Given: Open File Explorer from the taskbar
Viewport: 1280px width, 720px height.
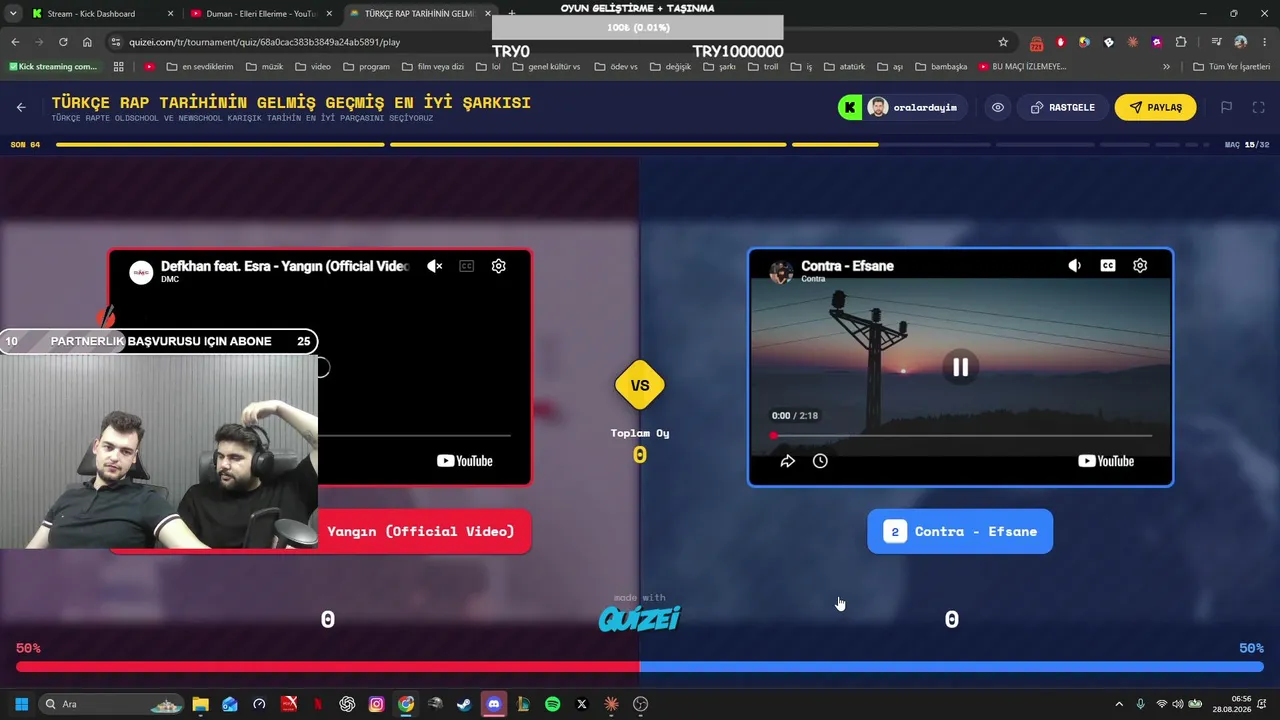Looking at the screenshot, I should pos(200,704).
